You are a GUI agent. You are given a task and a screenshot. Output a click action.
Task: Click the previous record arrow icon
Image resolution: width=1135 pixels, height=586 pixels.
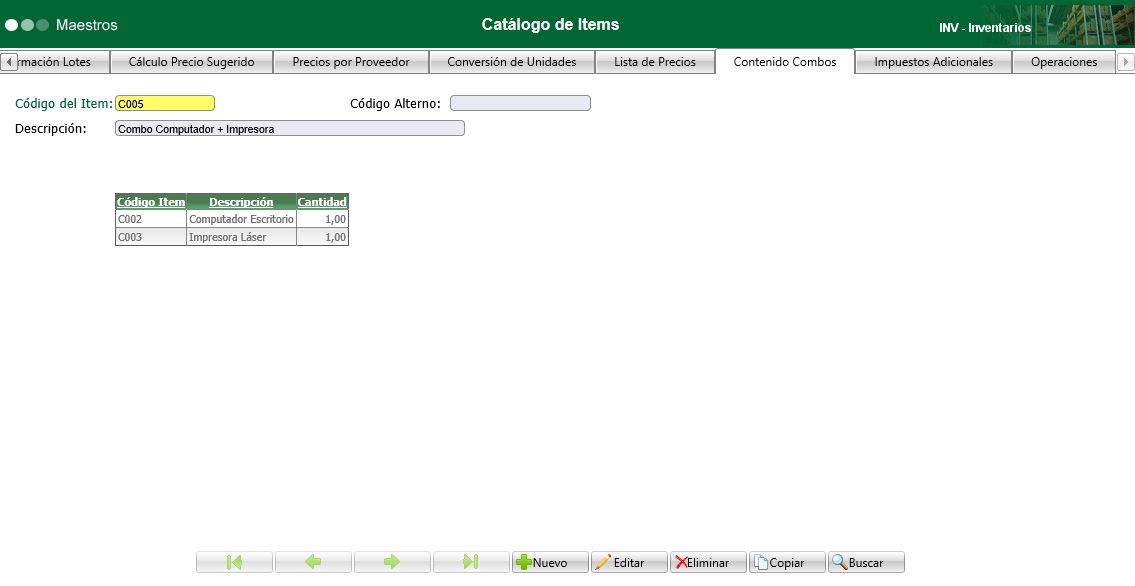pos(313,561)
